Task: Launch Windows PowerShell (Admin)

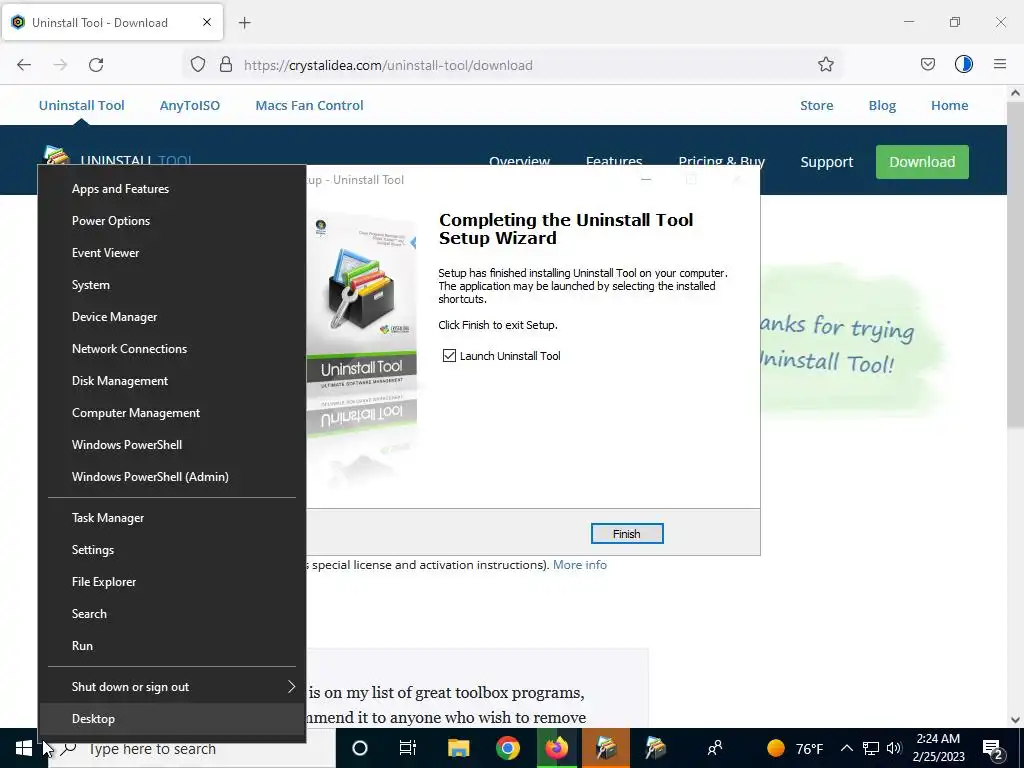Action: 172,477
